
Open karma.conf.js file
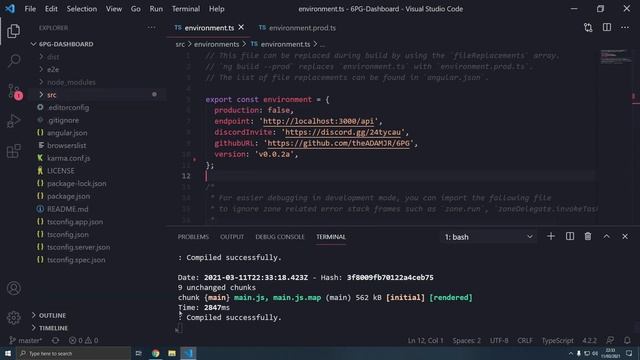[x=69, y=158]
